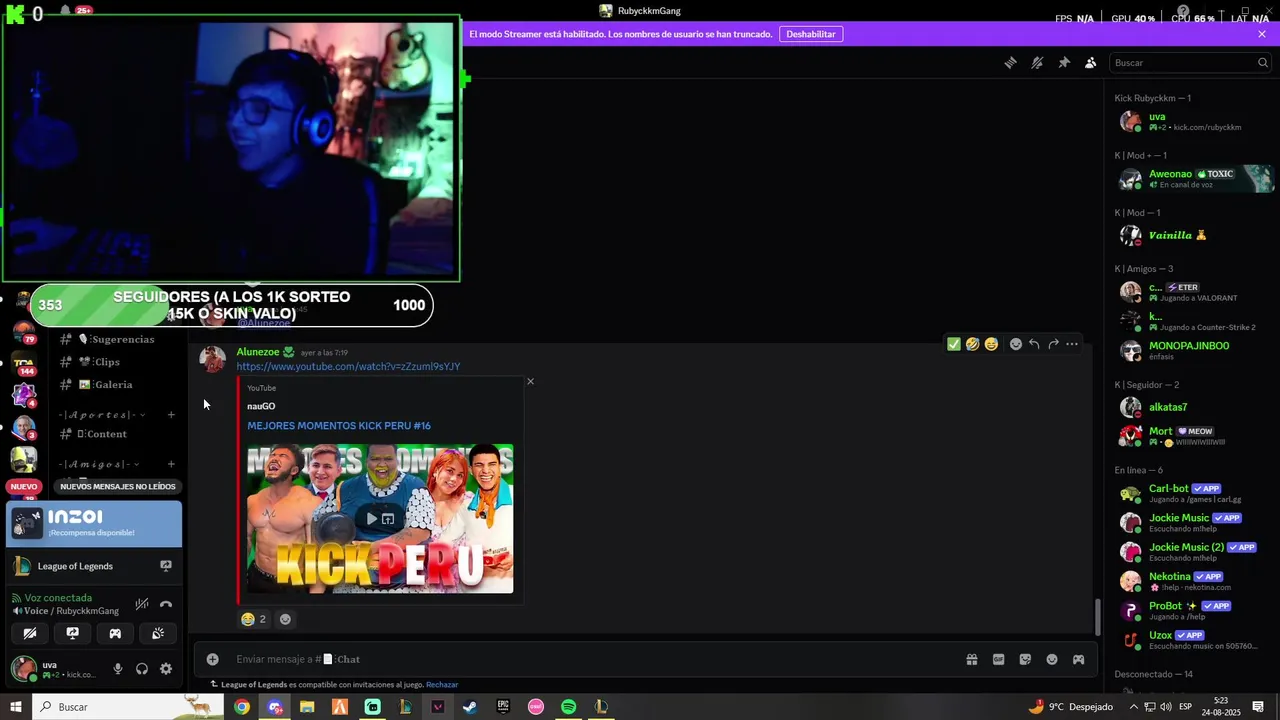Add rolling-laughing emoji reaction to message
This screenshot has width=1280, height=720.
coord(972,344)
